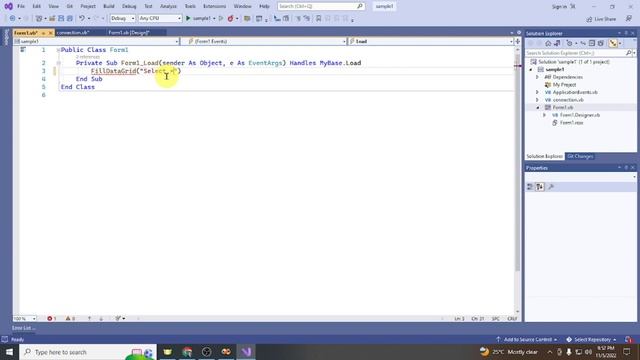The width and height of the screenshot is (640, 360).
Task: Open the Debug configuration dropdown
Action: [122, 18]
